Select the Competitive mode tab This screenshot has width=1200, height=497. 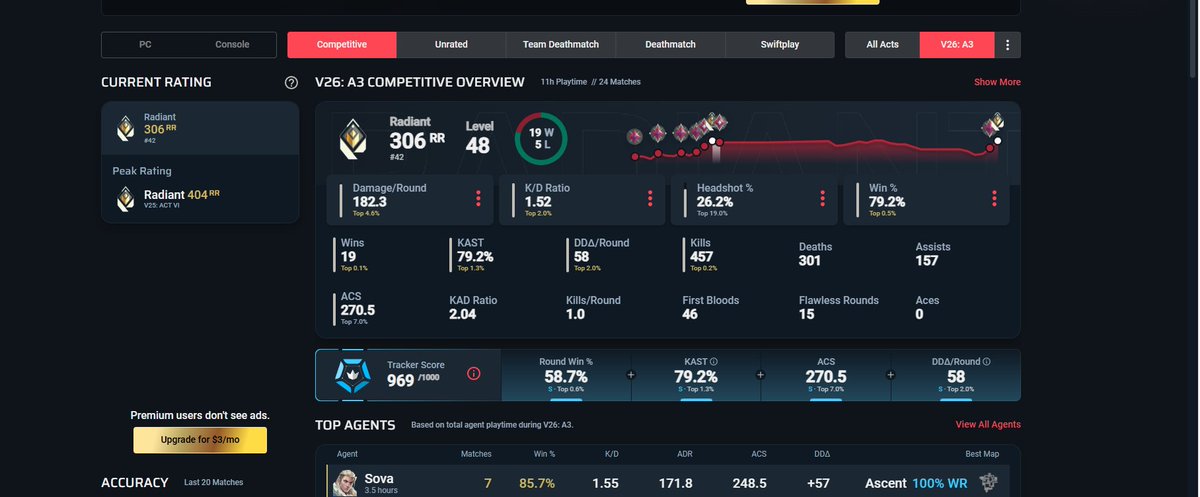342,45
